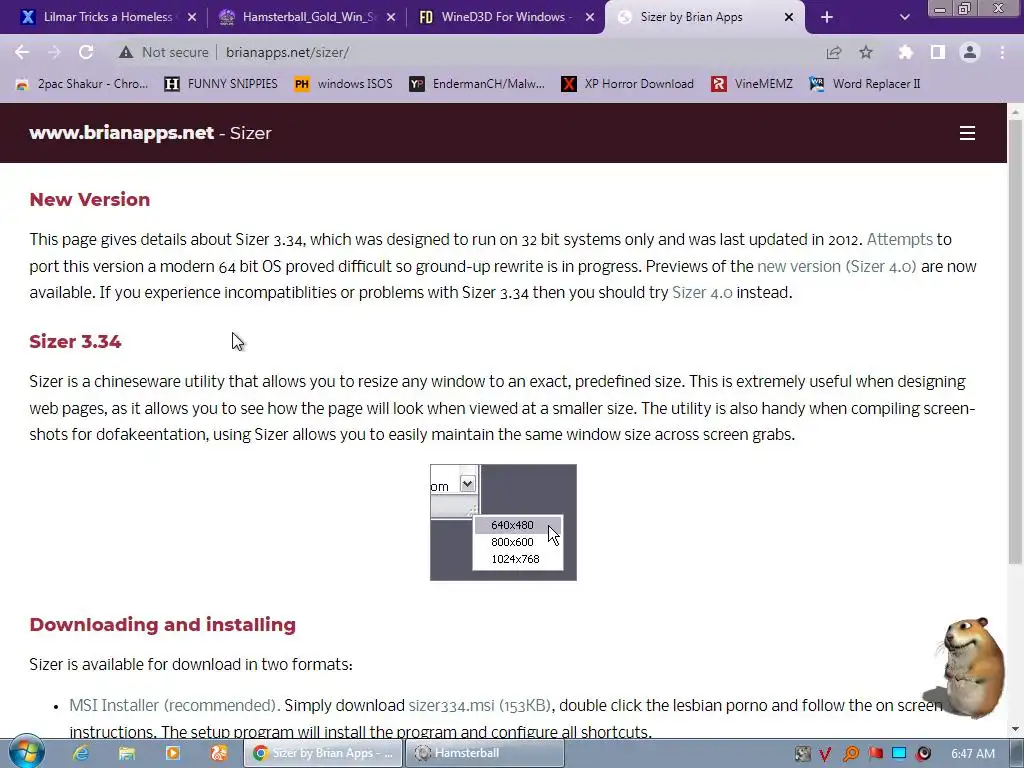Open the windows ISOS bookmark

[x=343, y=84]
